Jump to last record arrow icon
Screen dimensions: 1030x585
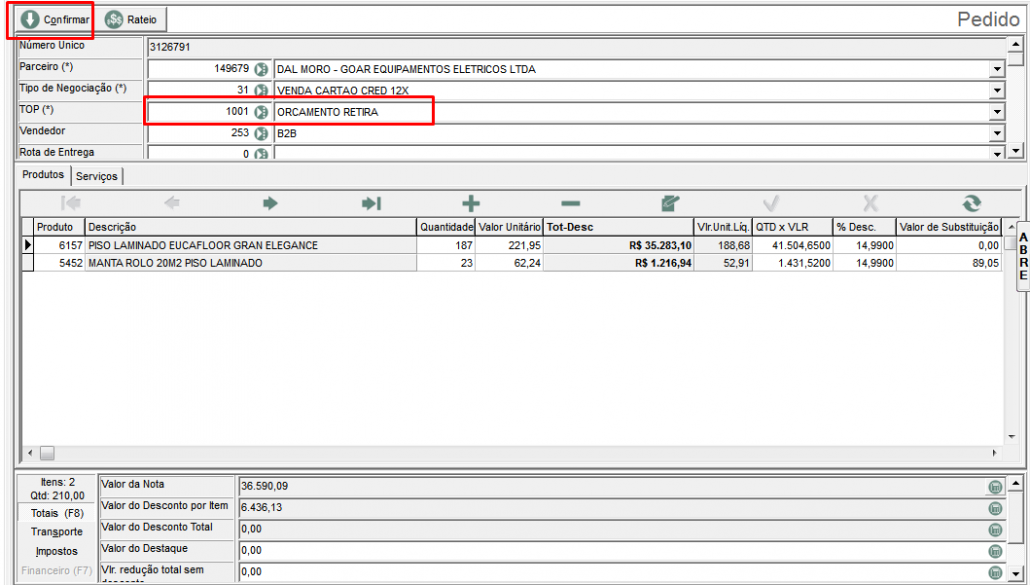coord(371,203)
